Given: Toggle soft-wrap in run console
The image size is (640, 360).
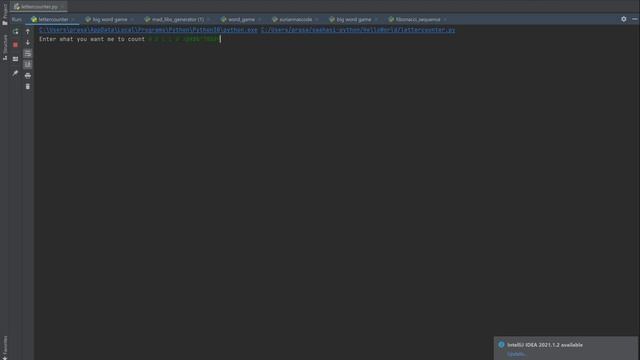Looking at the screenshot, I should [x=28, y=54].
